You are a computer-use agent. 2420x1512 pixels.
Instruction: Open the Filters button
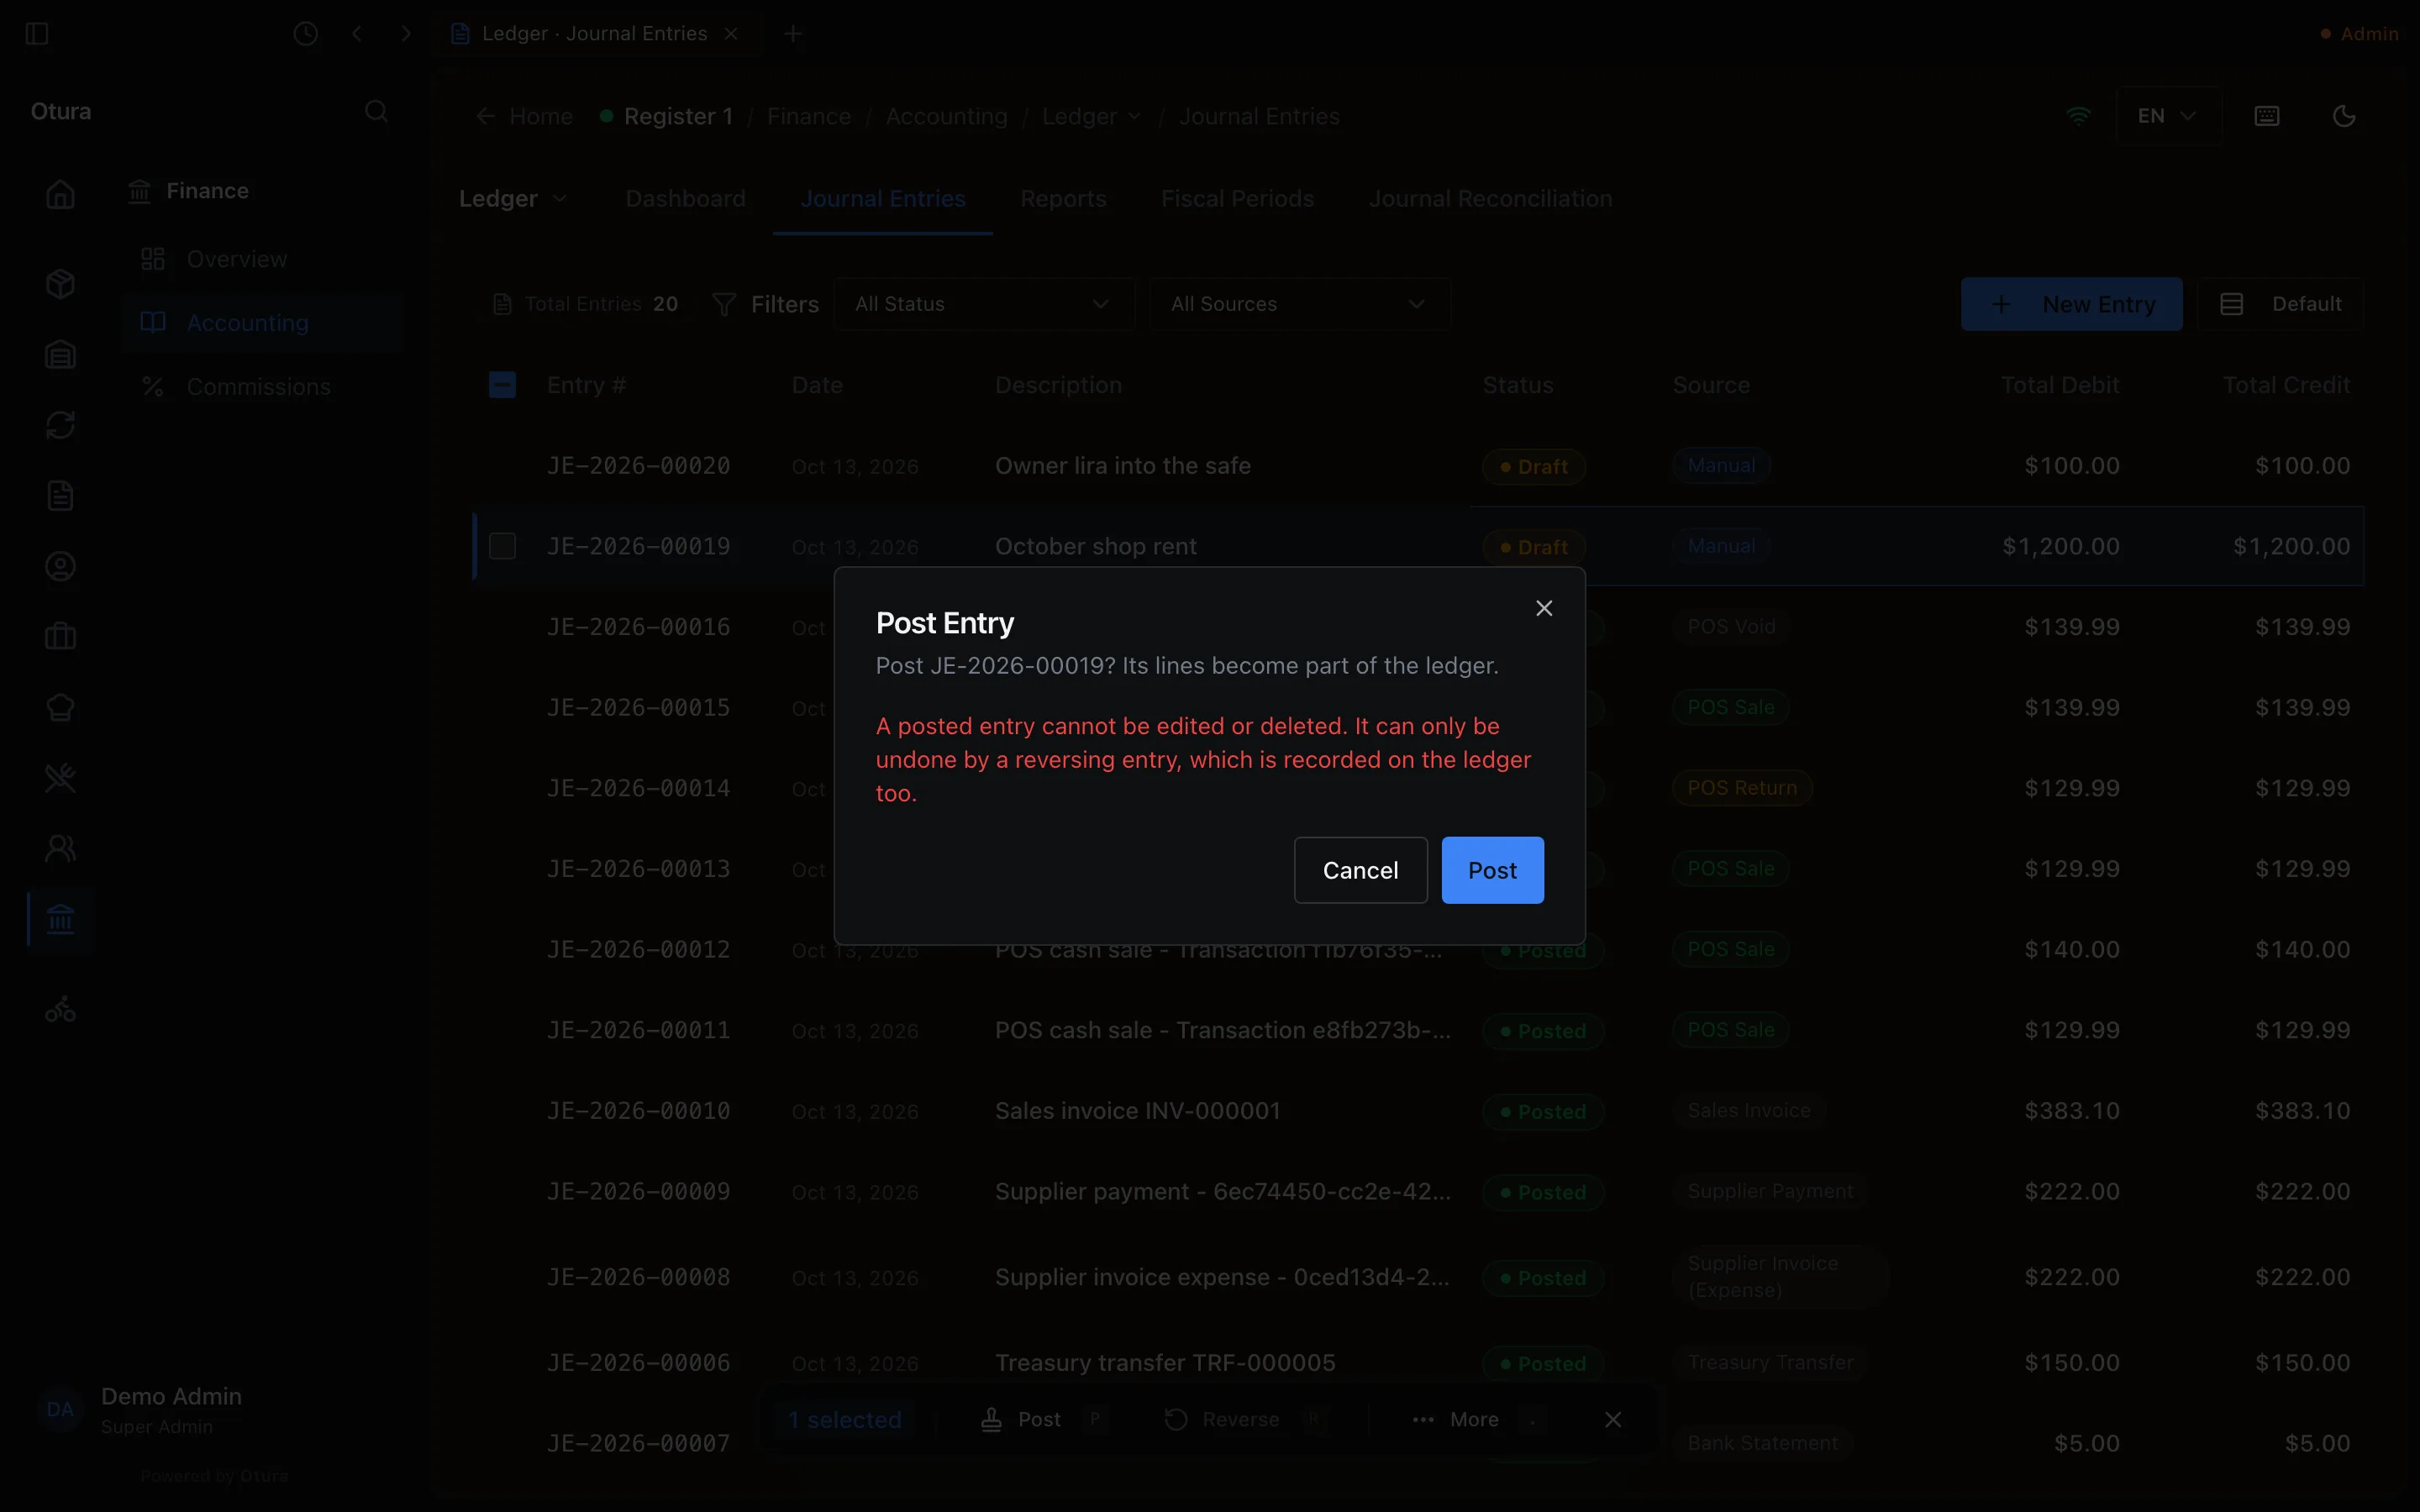pos(765,304)
